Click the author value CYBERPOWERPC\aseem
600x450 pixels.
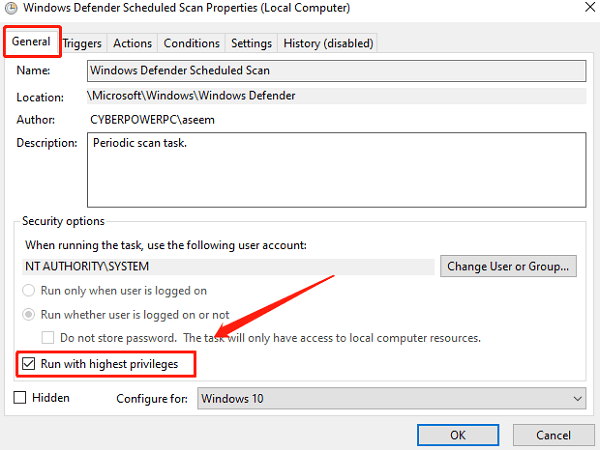pos(152,120)
